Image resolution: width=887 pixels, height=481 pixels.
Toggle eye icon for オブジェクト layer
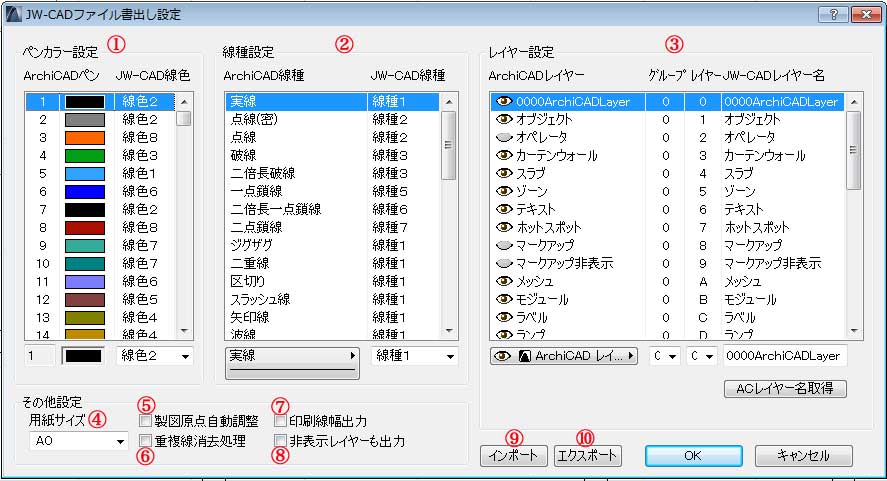503,119
